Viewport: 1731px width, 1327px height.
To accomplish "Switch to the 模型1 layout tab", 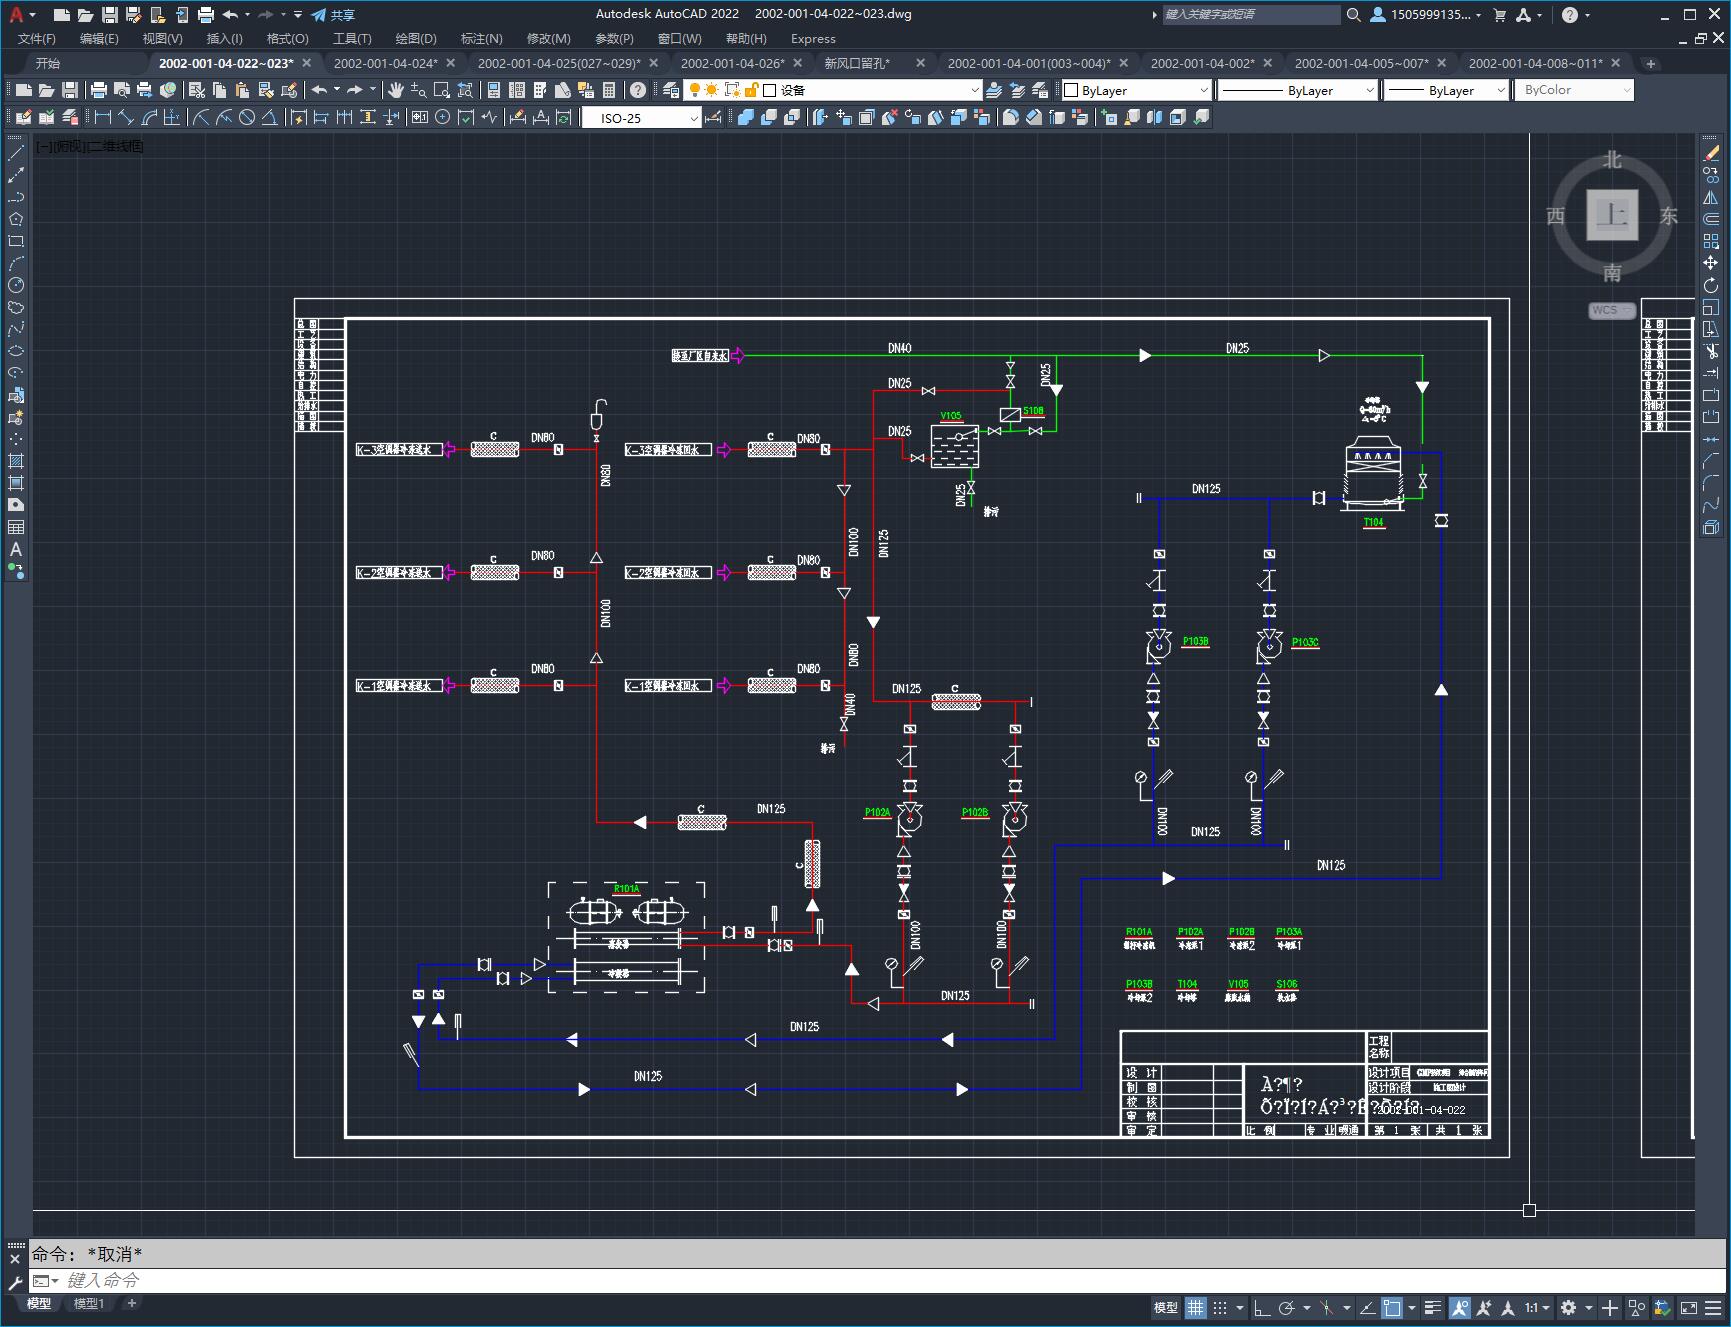I will pyautogui.click(x=89, y=1303).
